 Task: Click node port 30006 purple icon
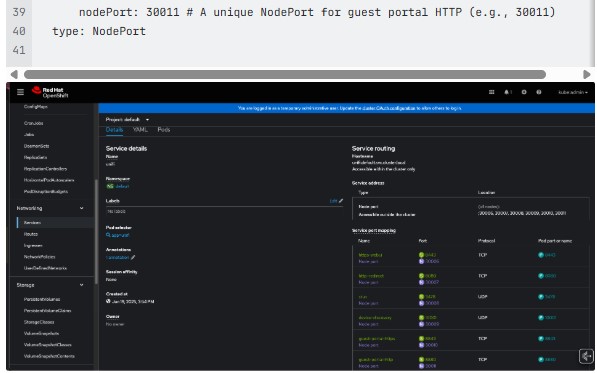pyautogui.click(x=421, y=261)
